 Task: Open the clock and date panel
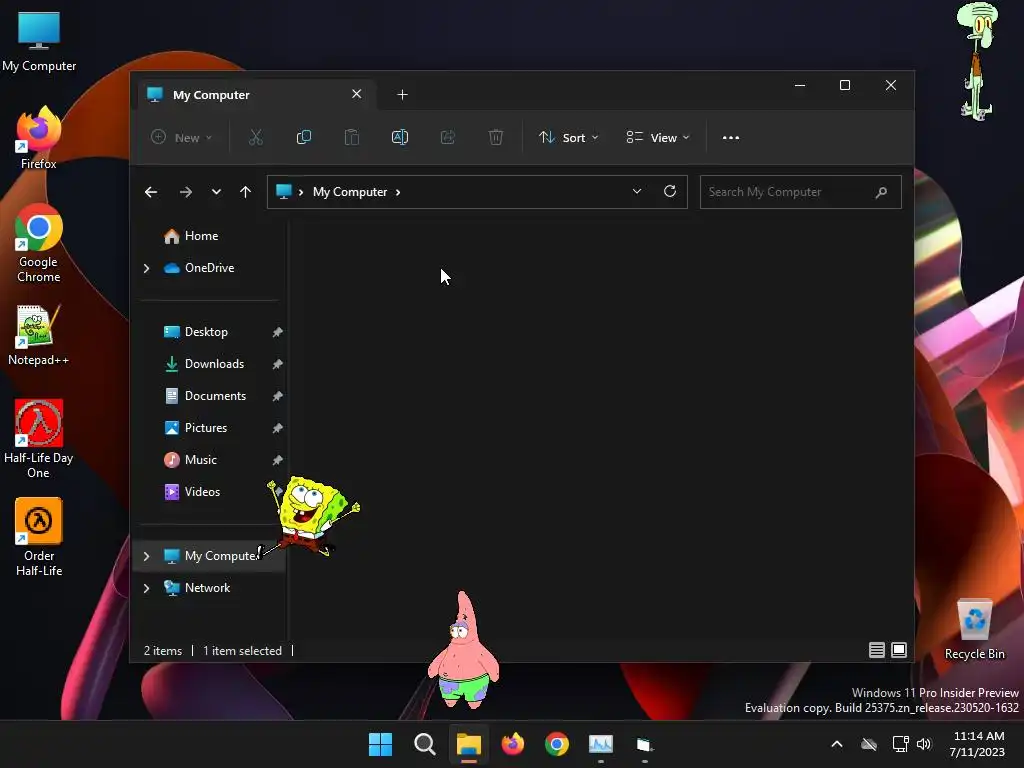978,744
